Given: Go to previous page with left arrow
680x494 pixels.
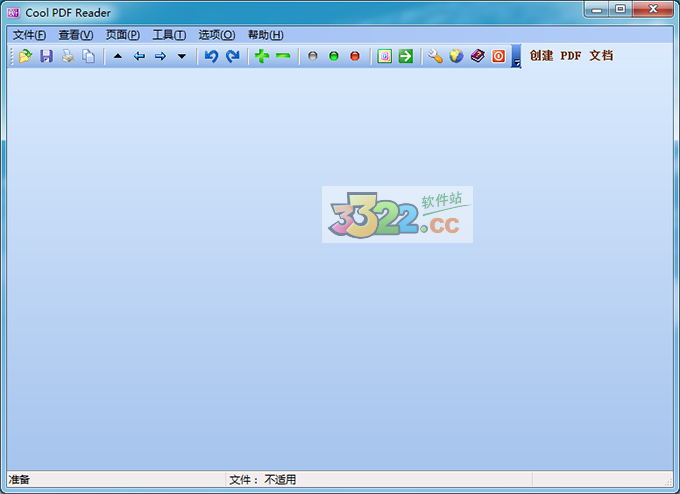Looking at the screenshot, I should point(139,56).
